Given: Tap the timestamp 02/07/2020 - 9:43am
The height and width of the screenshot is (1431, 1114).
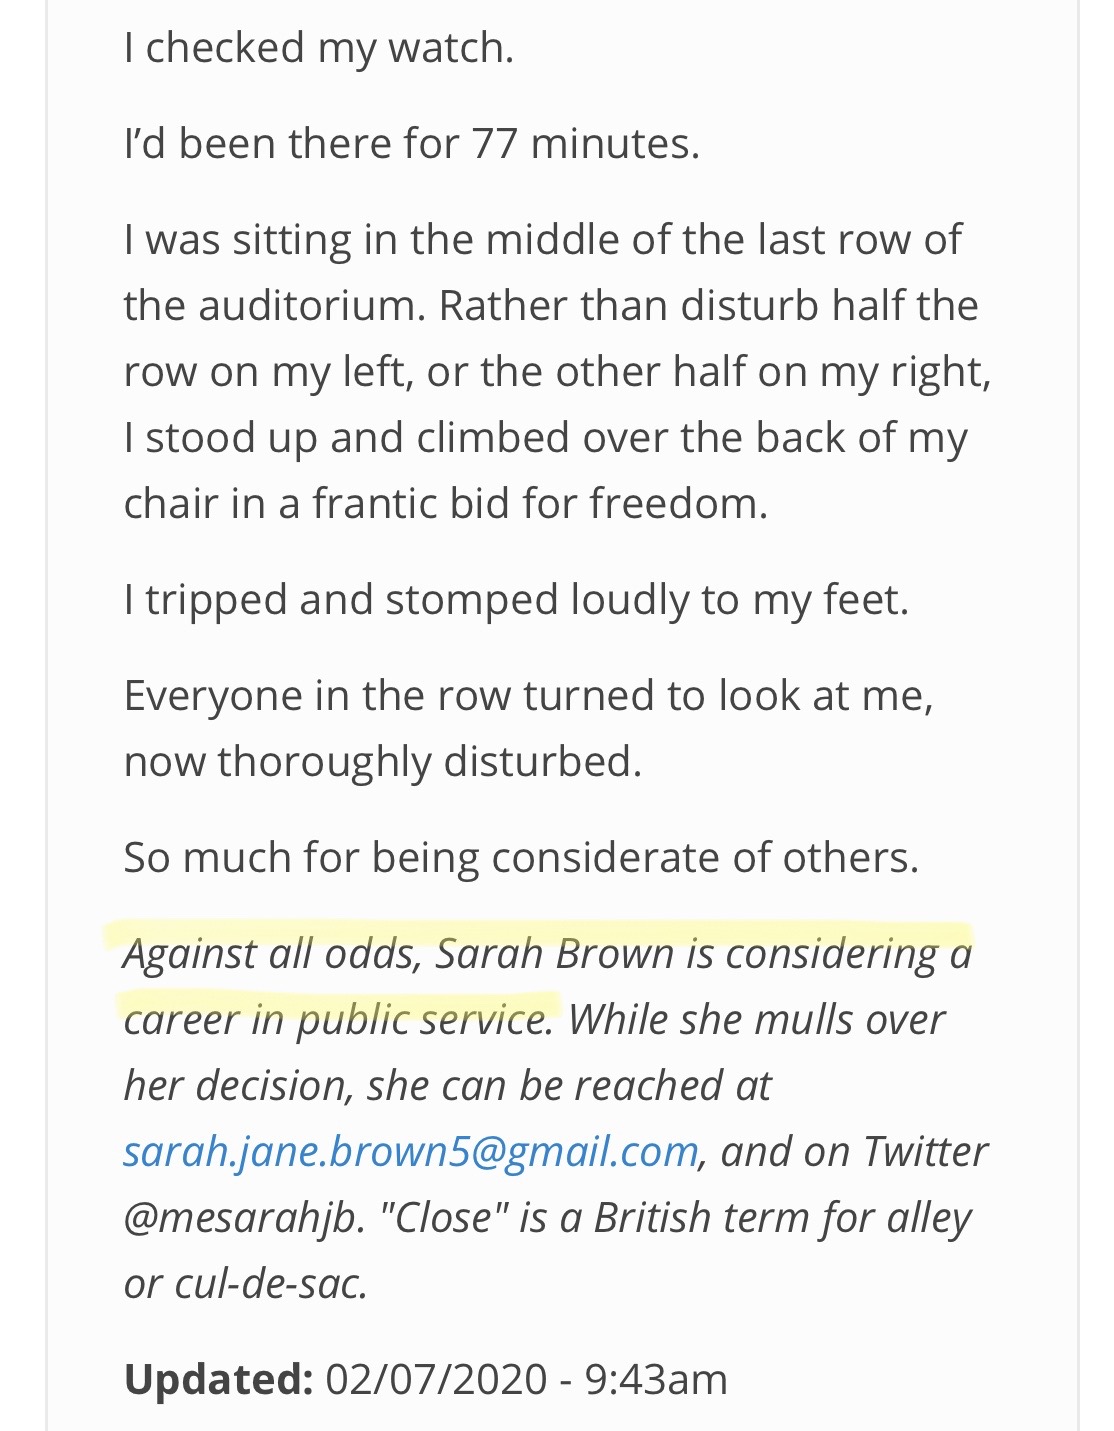Looking at the screenshot, I should [527, 1379].
